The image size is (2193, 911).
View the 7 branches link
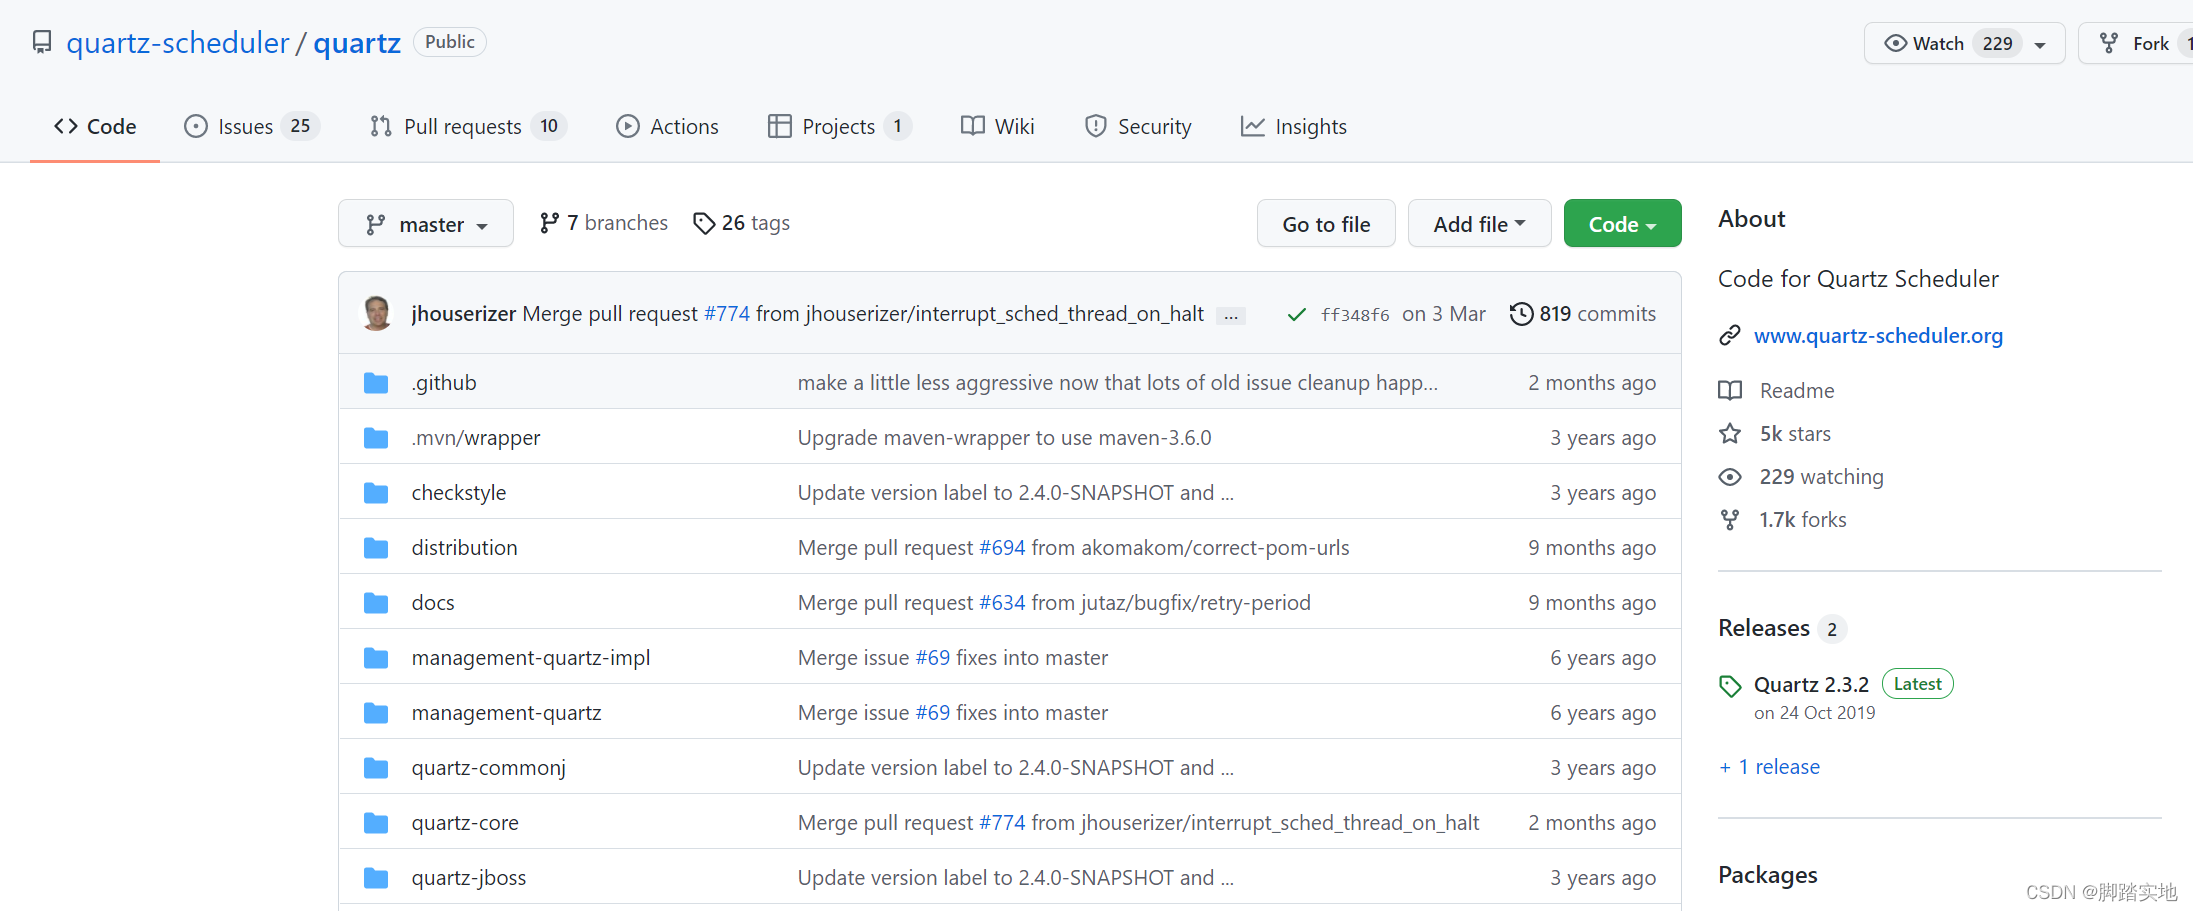pyautogui.click(x=604, y=223)
